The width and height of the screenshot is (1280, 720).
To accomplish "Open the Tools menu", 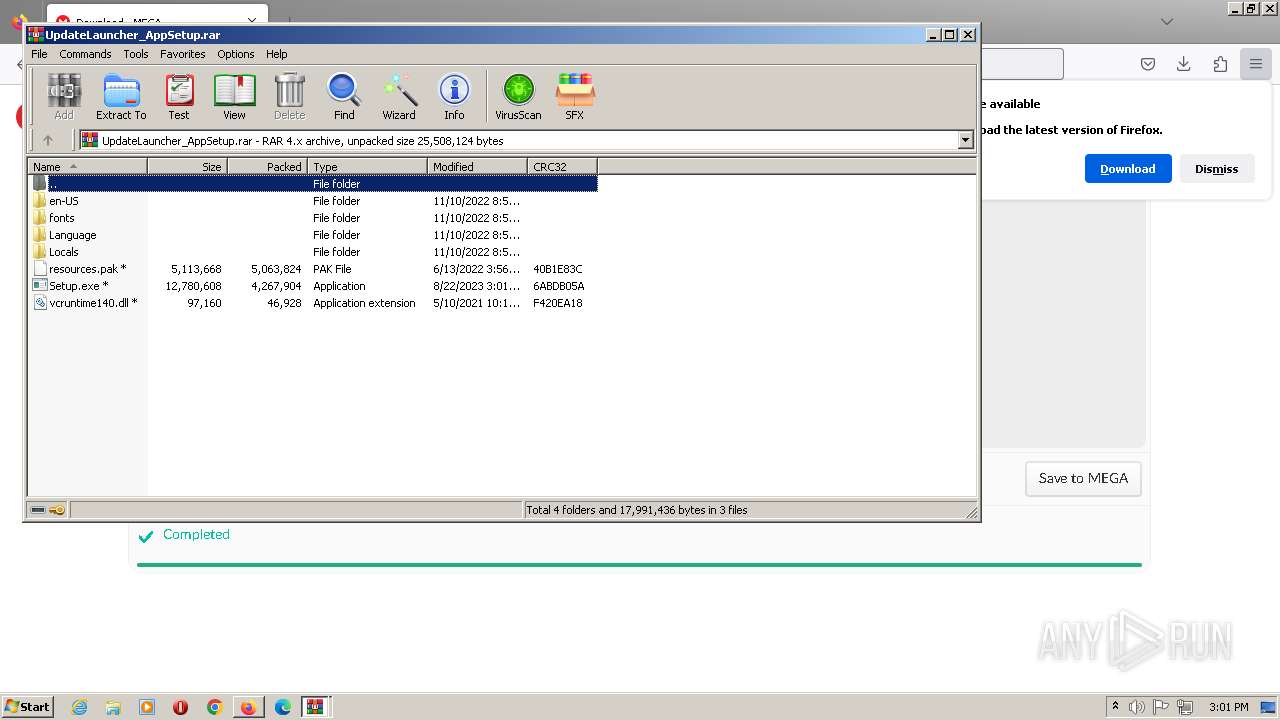I will (x=136, y=54).
